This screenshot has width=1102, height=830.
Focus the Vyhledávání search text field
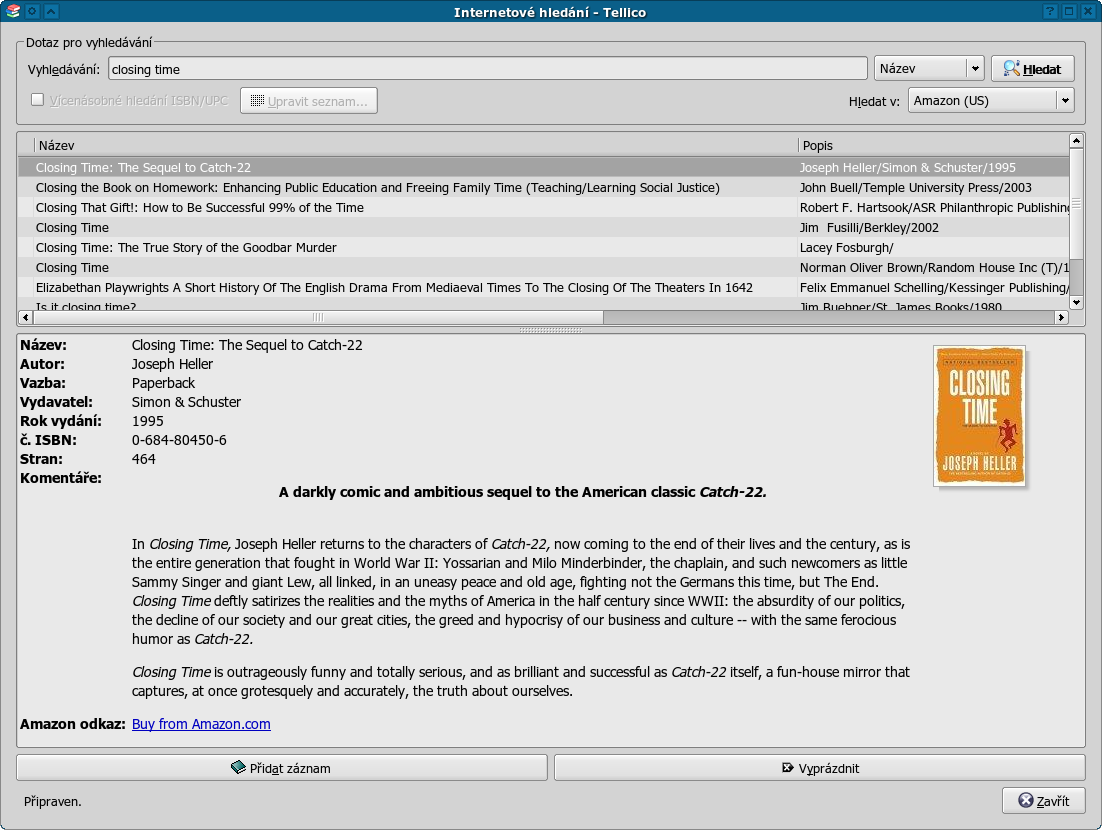(x=488, y=69)
